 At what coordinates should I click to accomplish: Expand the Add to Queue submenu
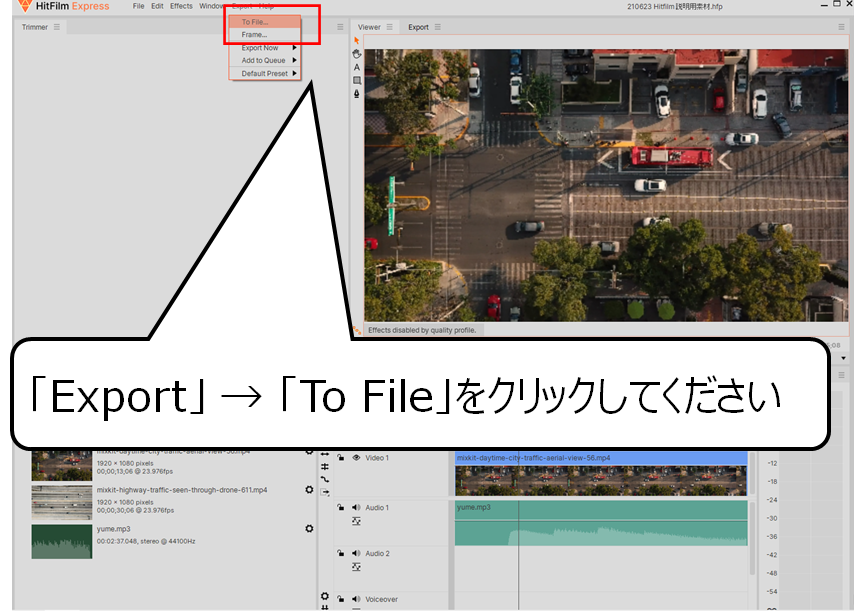coord(265,60)
